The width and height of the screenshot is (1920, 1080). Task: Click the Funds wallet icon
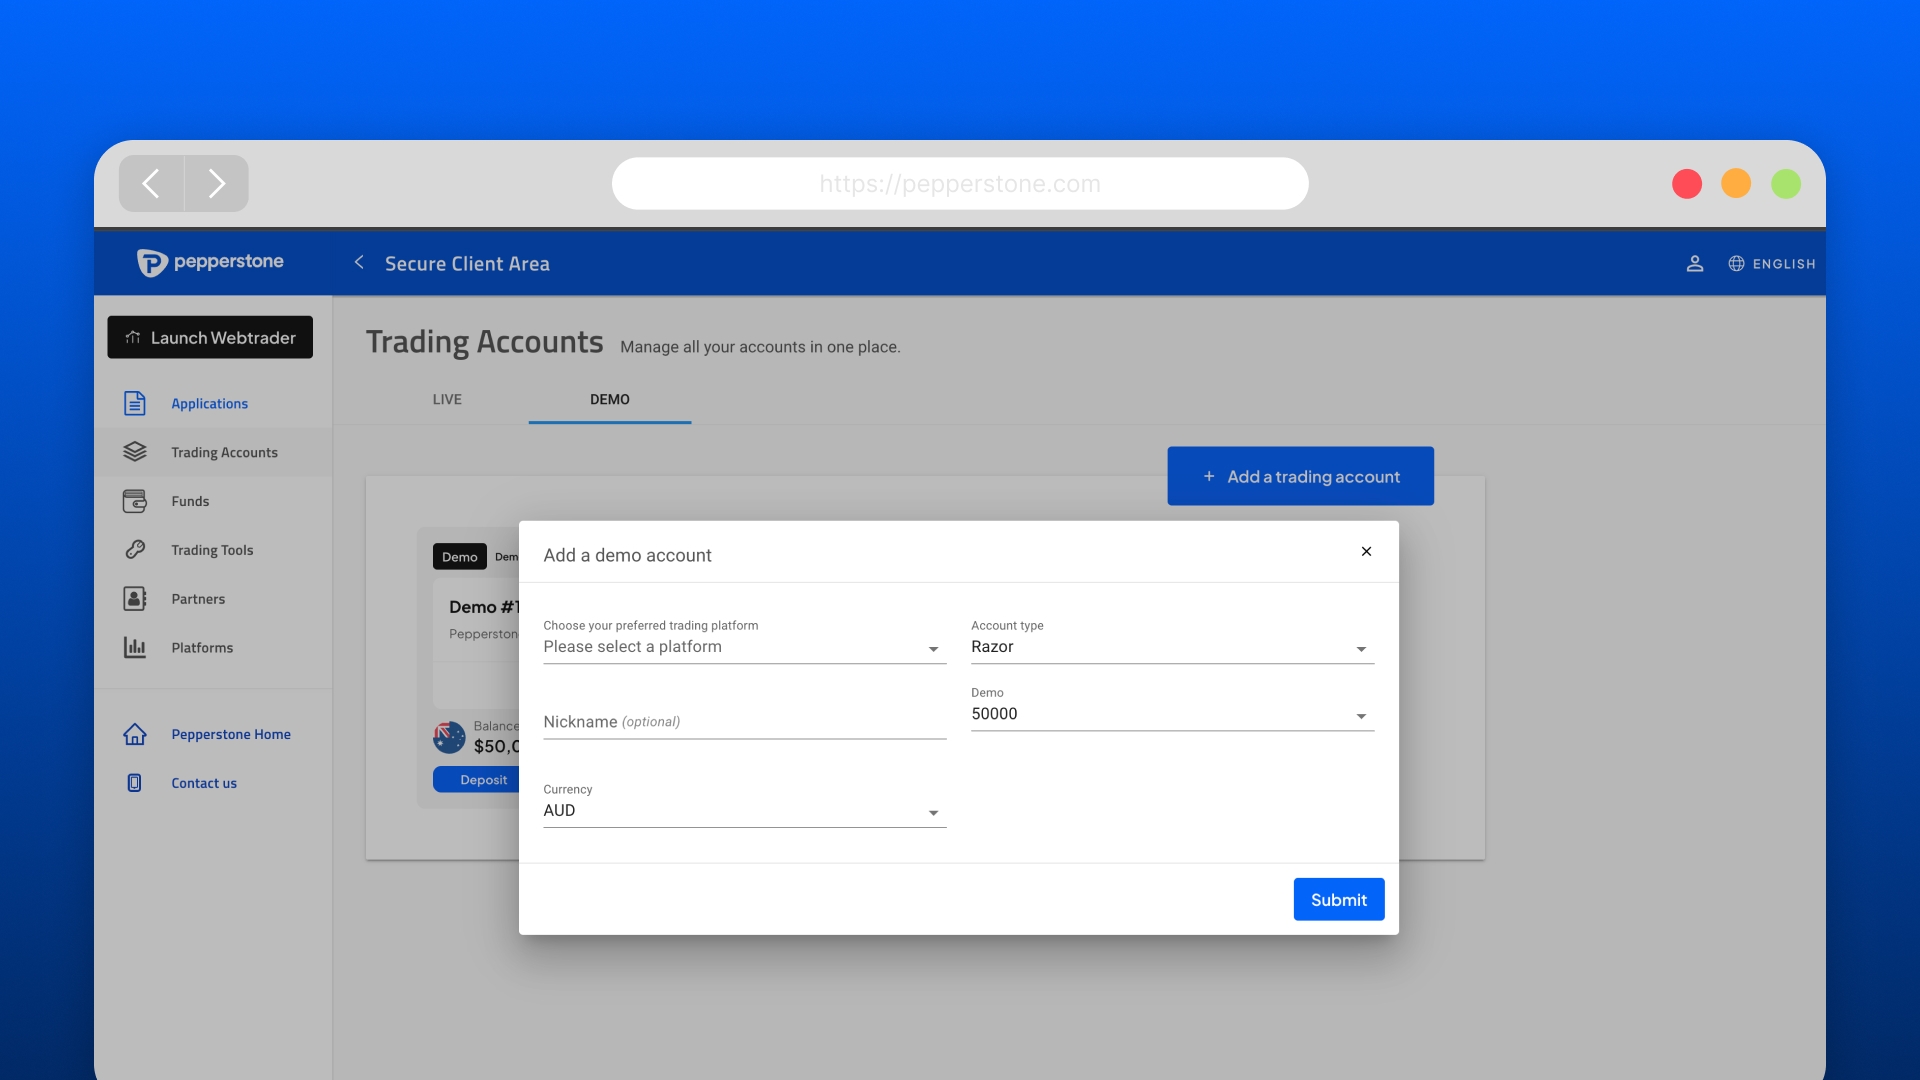tap(134, 501)
